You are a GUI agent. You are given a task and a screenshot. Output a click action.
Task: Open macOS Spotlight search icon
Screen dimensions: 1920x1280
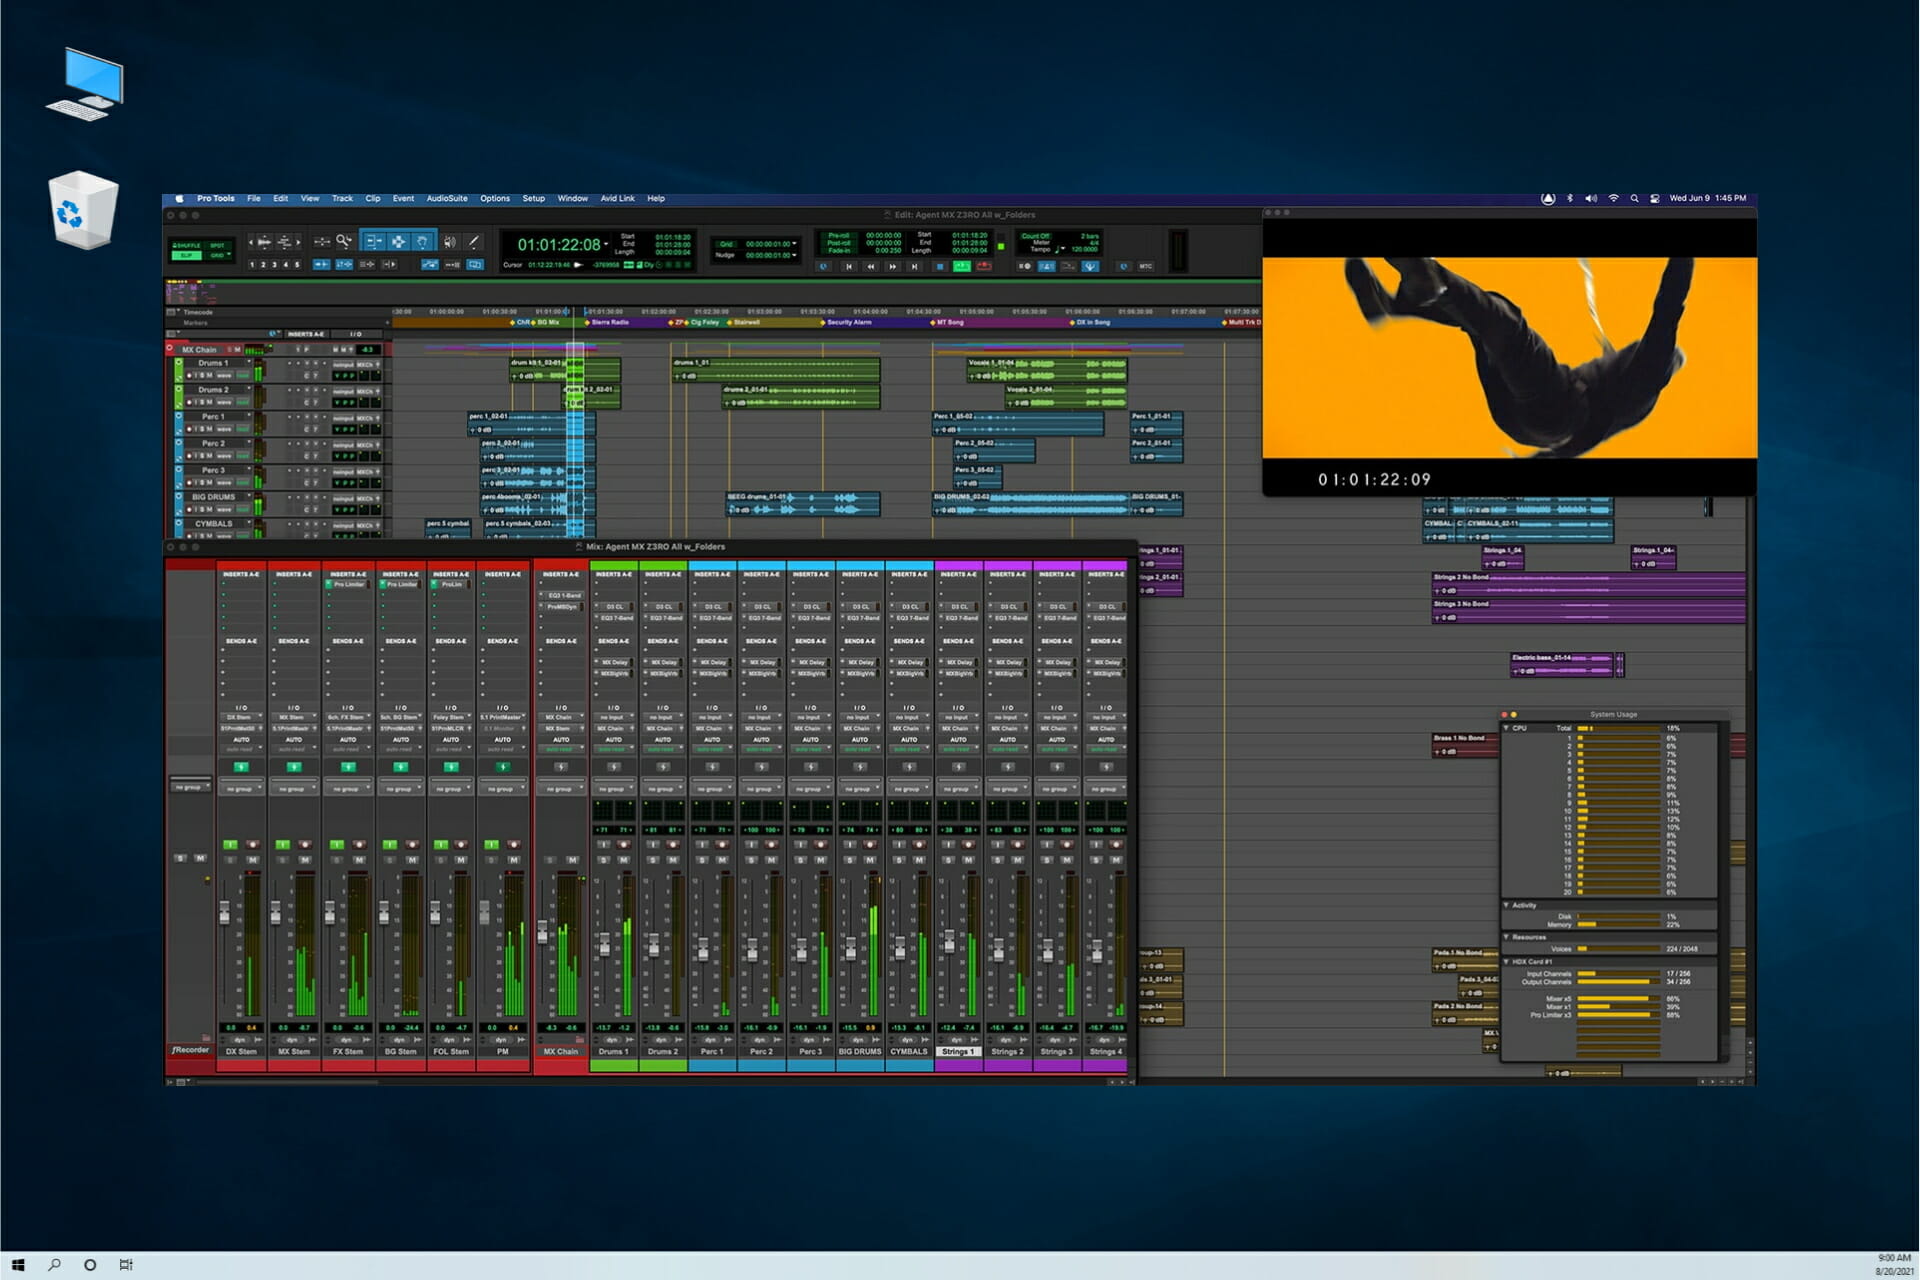(1634, 199)
